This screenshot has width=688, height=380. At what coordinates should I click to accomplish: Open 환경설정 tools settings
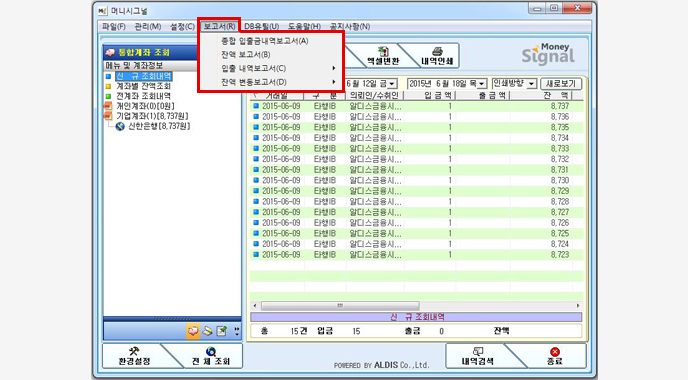(134, 356)
